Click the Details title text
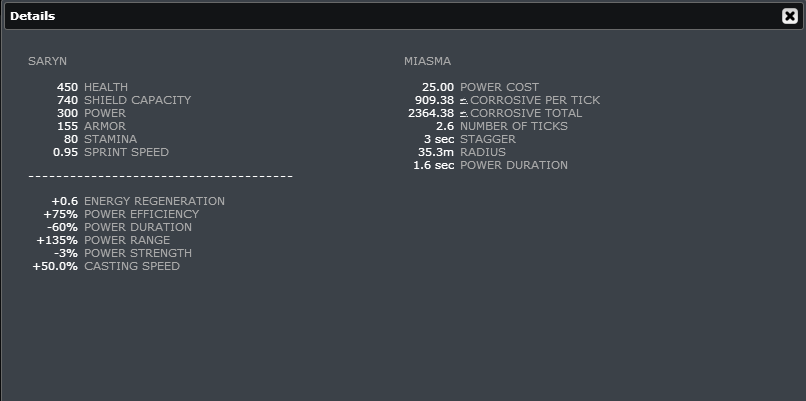The width and height of the screenshot is (806, 401). [x=32, y=16]
